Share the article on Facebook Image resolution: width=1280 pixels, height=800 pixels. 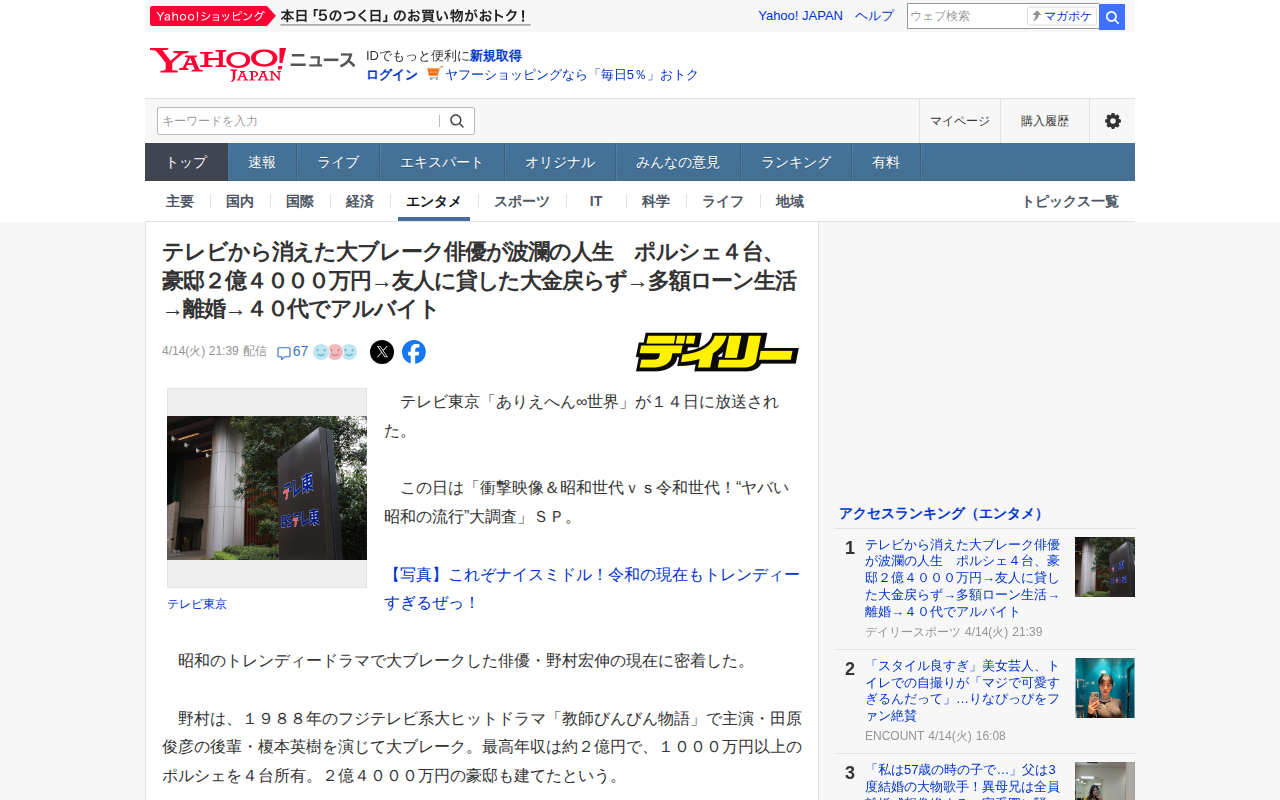(x=414, y=352)
